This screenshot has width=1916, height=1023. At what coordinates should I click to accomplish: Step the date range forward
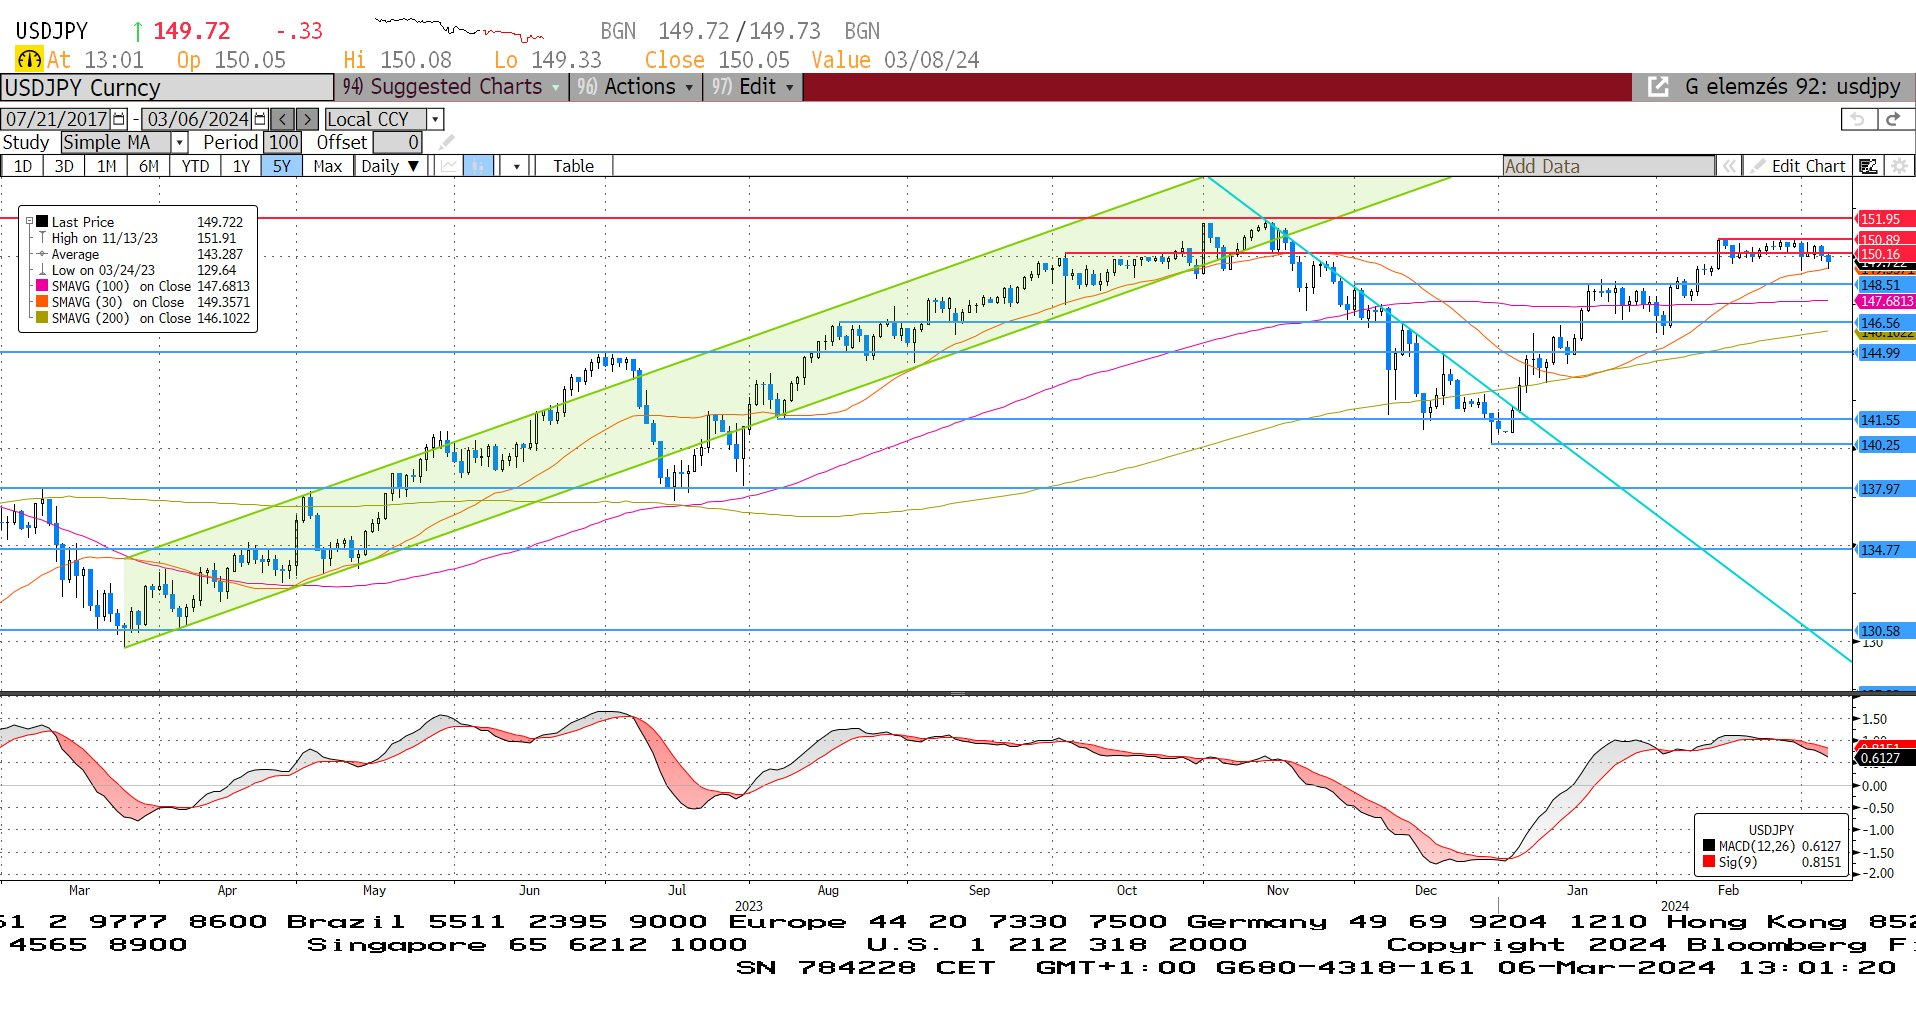307,119
